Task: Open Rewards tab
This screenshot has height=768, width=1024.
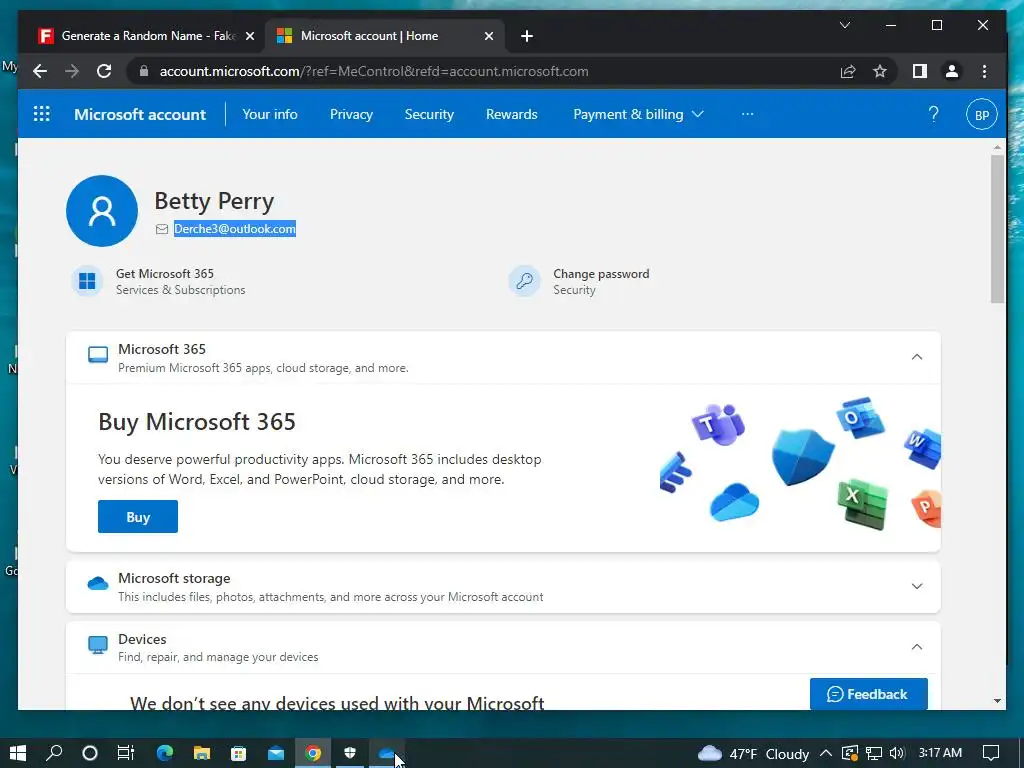Action: (x=511, y=114)
